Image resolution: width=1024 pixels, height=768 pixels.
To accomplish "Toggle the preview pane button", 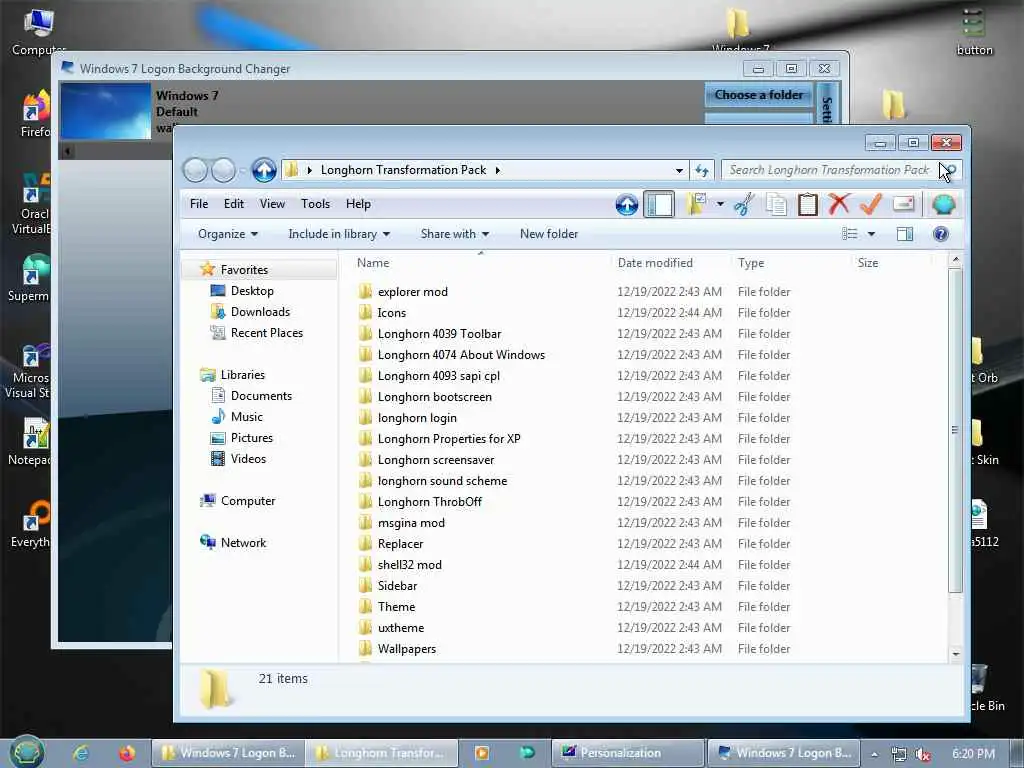I will pyautogui.click(x=904, y=234).
